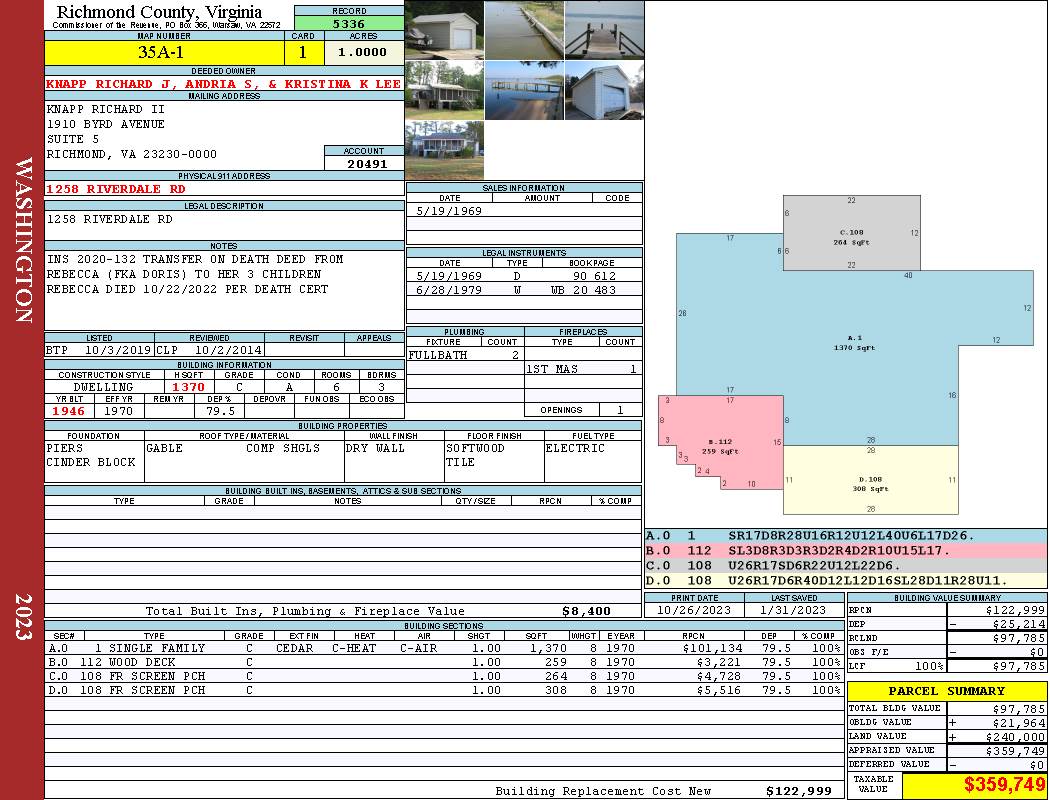The height and width of the screenshot is (800, 1050).
Task: Select sales date 5/19/1969 in Sales Information
Action: point(449,211)
